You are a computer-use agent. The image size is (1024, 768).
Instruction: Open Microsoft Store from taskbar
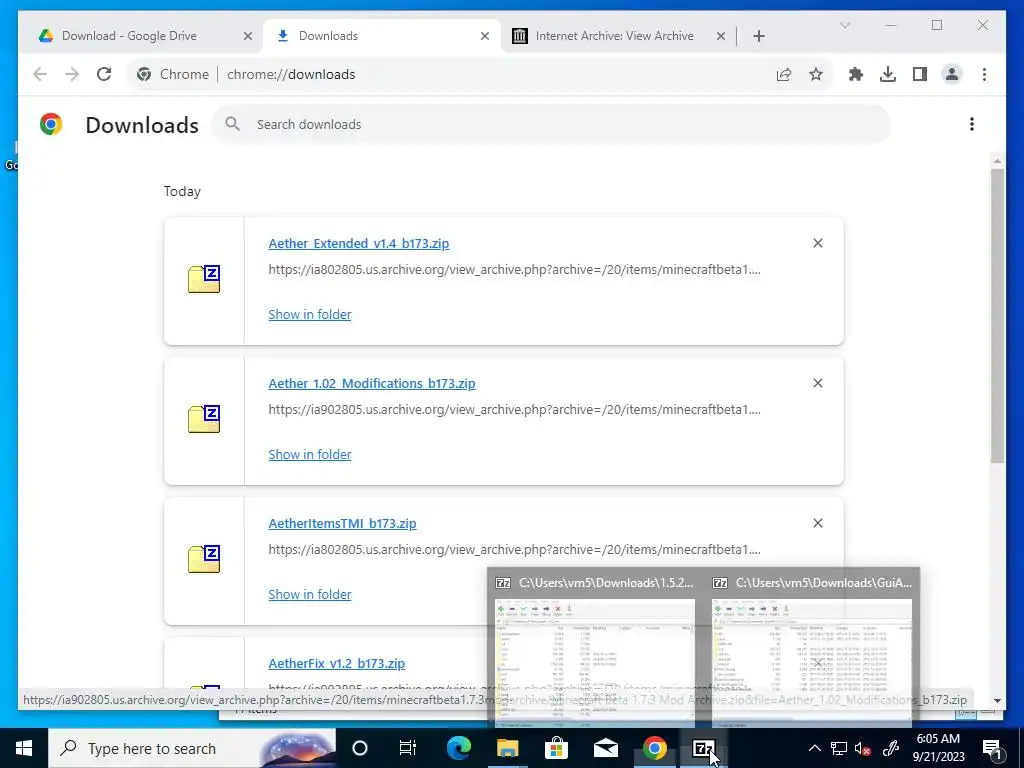coord(556,748)
